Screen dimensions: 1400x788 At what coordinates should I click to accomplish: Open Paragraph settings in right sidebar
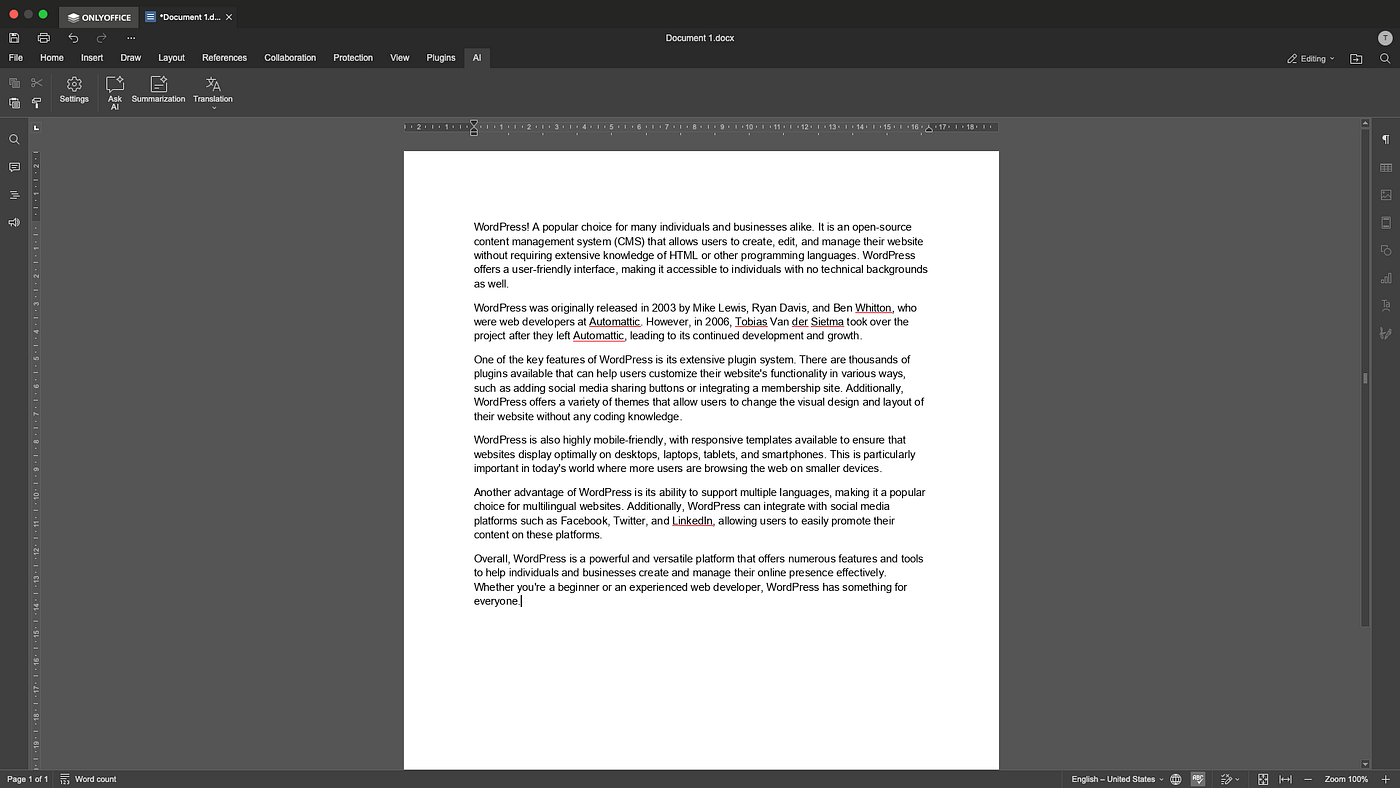(x=1386, y=140)
